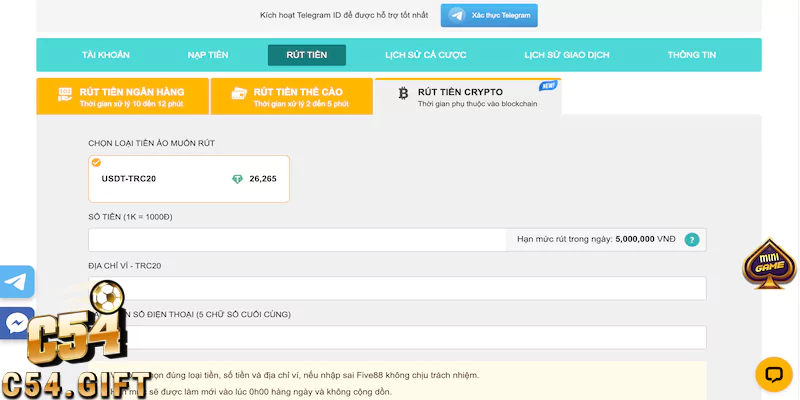Image resolution: width=800 pixels, height=400 pixels.
Task: Open the live chat bubble button
Action: point(774,374)
